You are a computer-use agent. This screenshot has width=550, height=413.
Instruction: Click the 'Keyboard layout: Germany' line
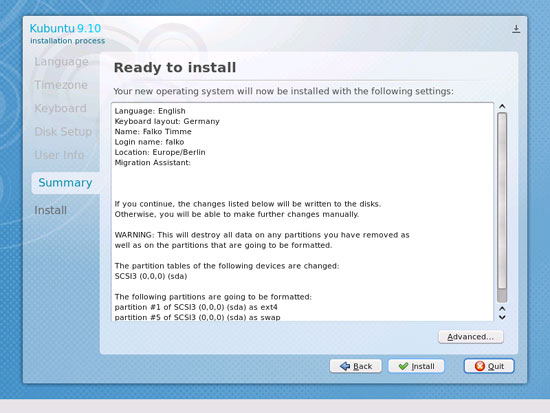pos(167,121)
